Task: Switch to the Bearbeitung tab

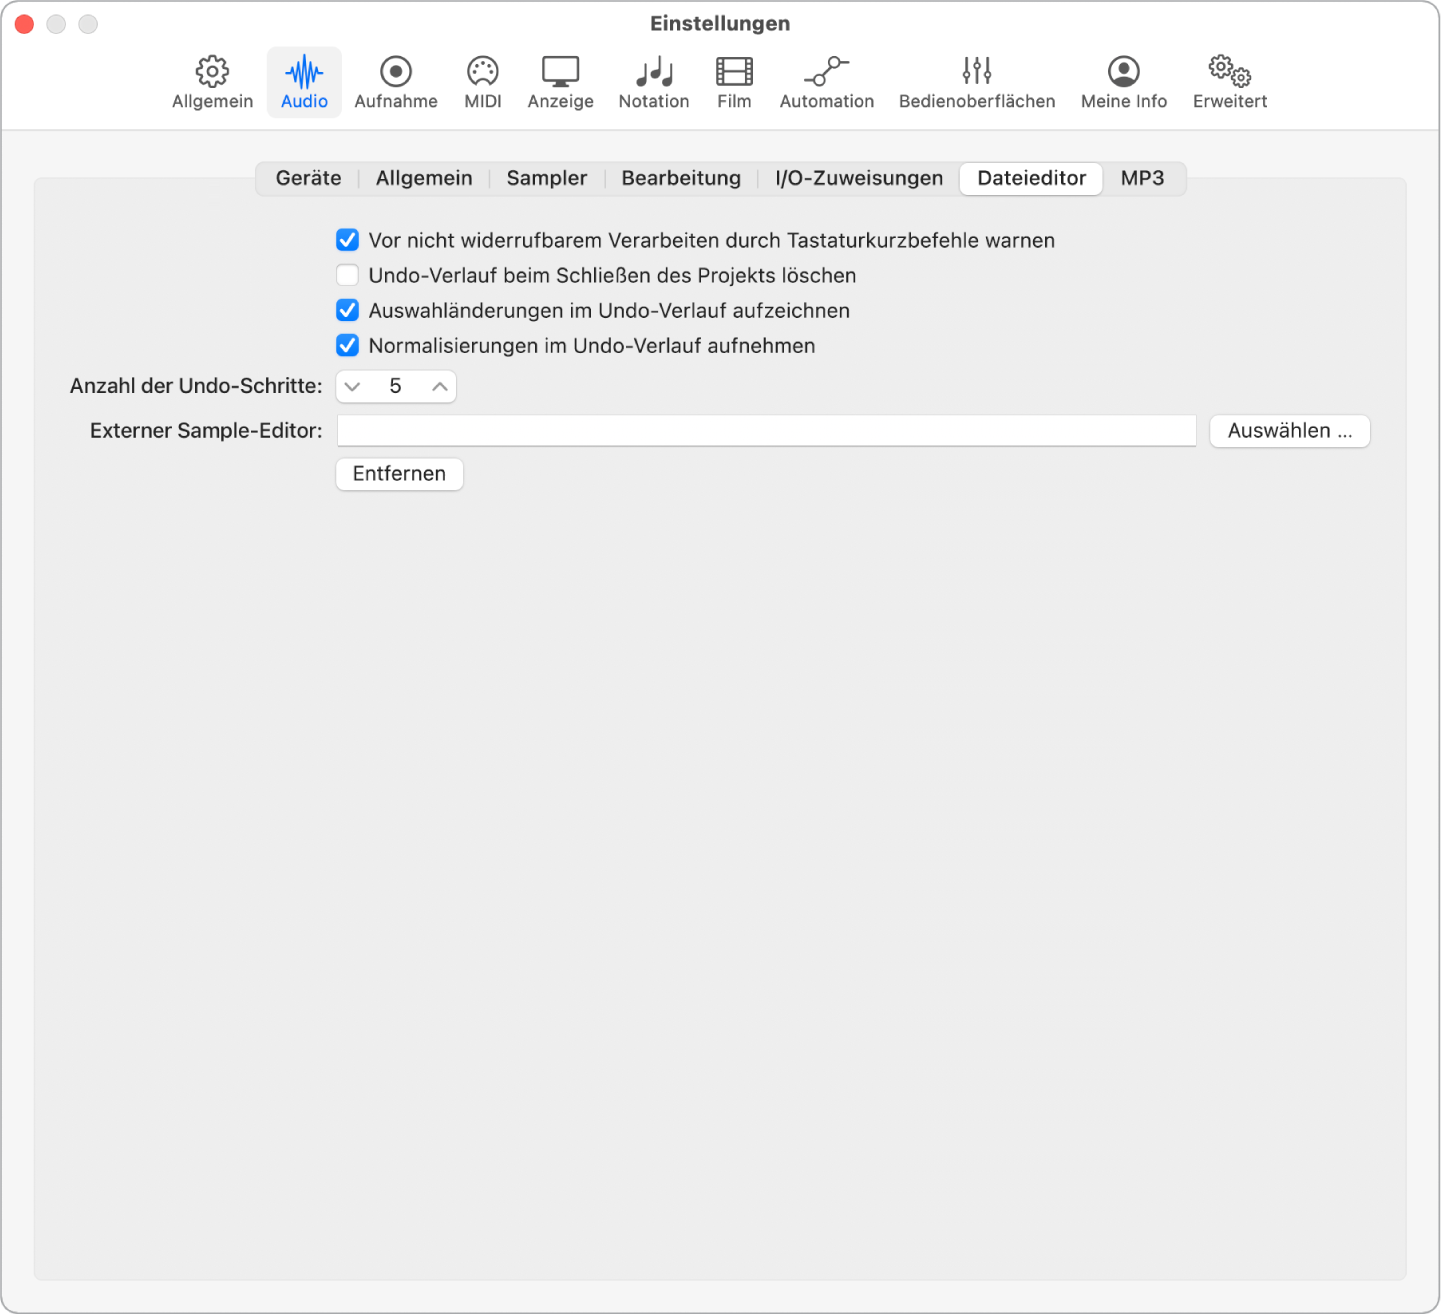Action: point(681,178)
